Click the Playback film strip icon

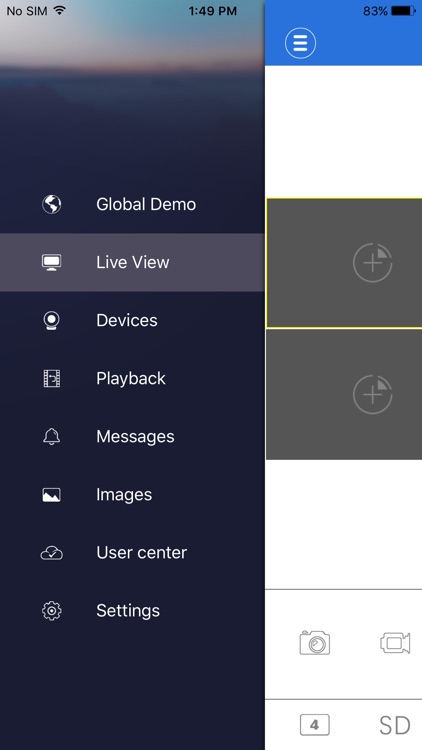52,378
